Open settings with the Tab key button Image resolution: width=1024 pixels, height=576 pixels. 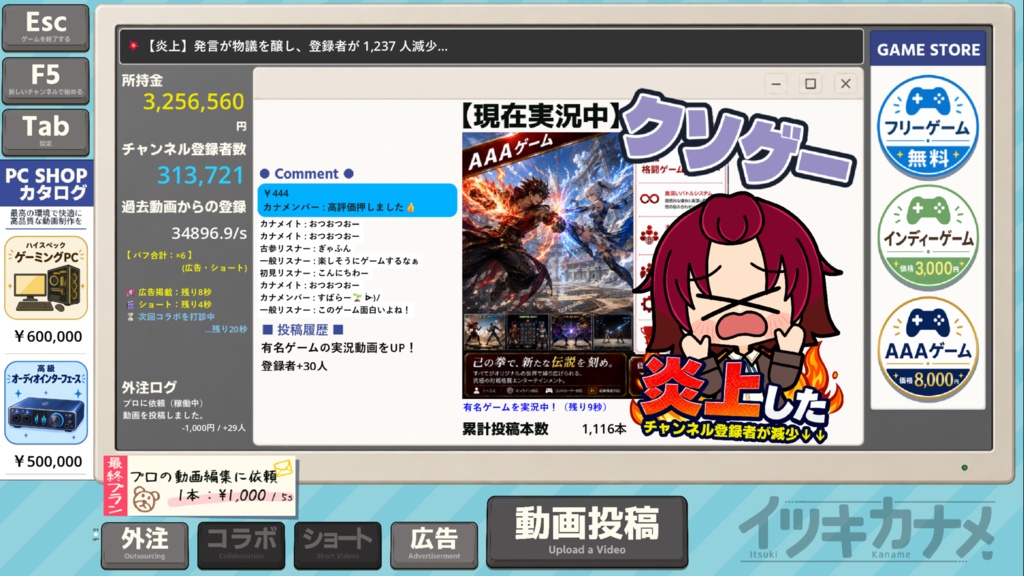[46, 131]
